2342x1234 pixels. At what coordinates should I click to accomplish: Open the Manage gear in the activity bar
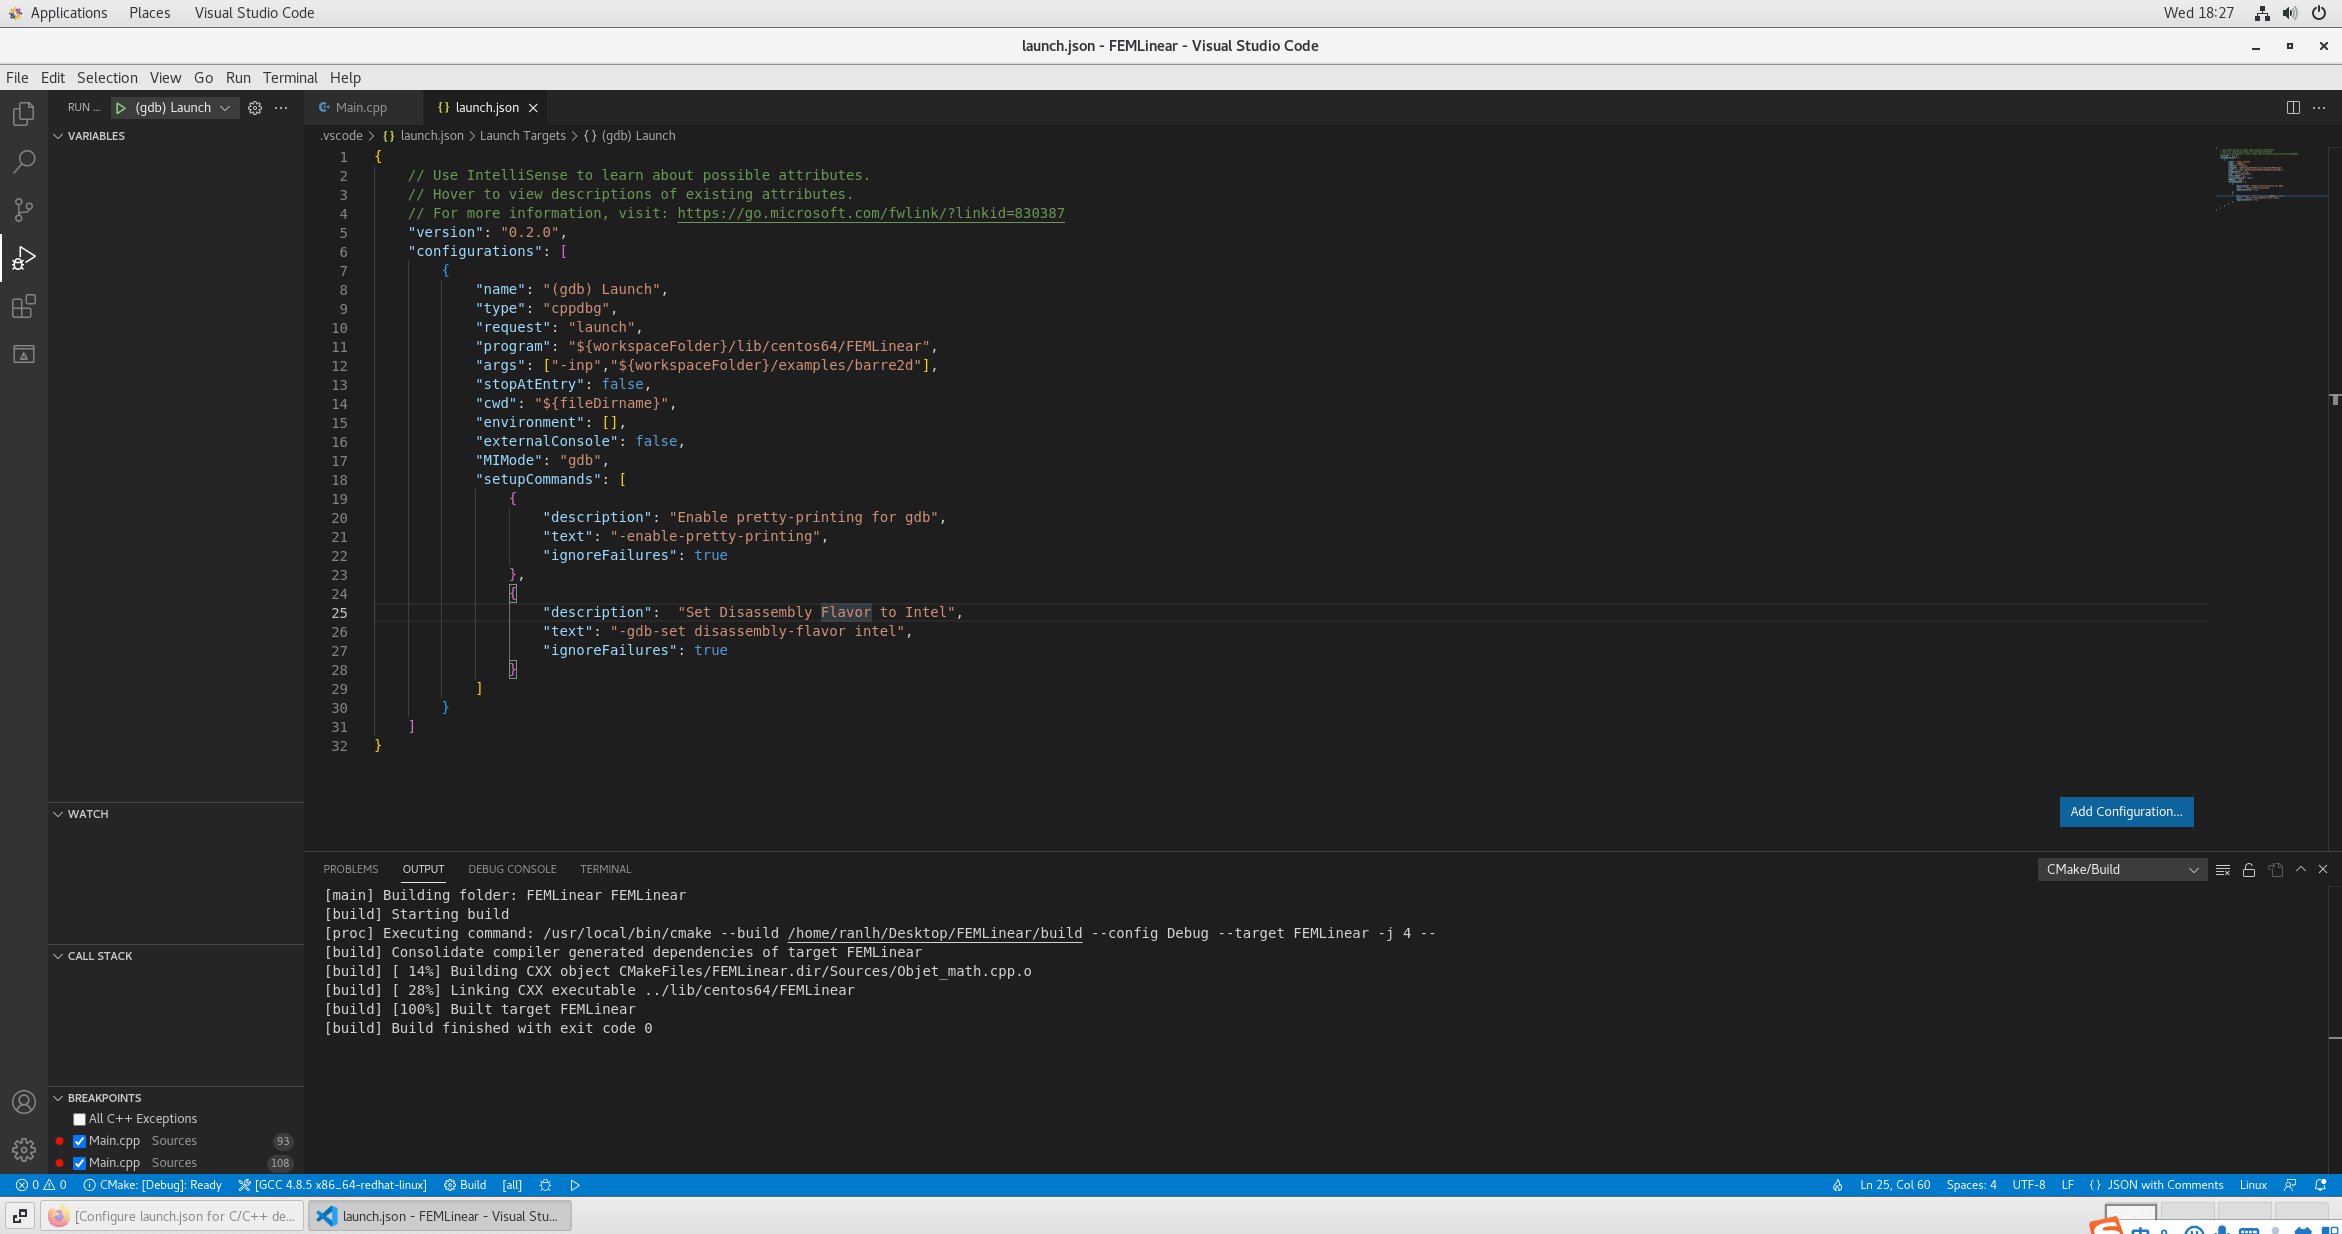pos(24,1150)
